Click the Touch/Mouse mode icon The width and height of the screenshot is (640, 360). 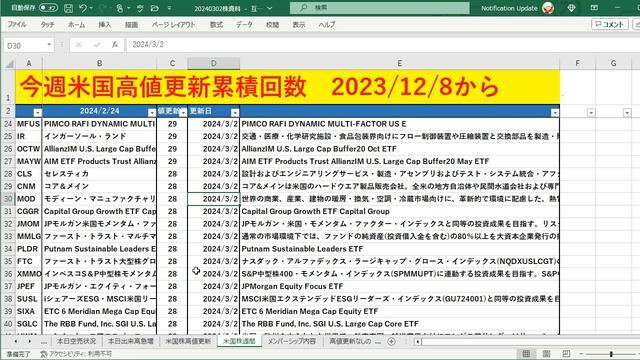pyautogui.click(x=120, y=8)
